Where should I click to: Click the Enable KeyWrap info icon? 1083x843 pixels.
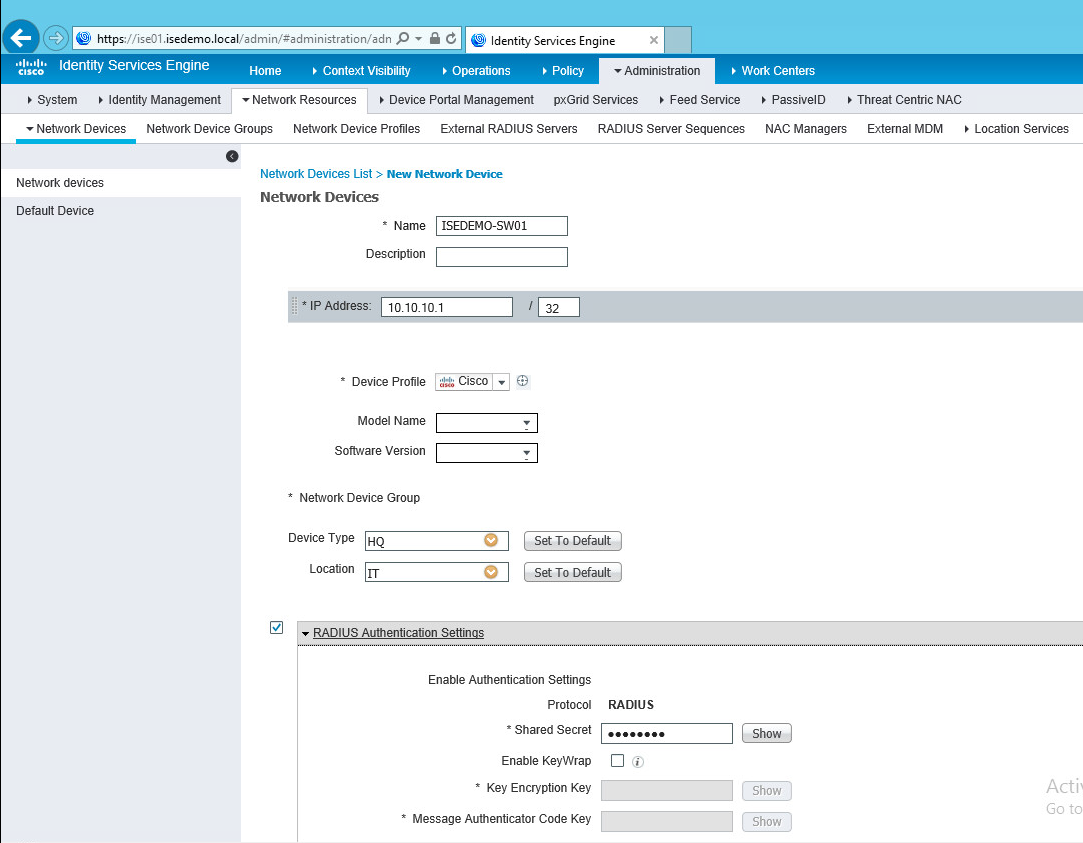[638, 762]
